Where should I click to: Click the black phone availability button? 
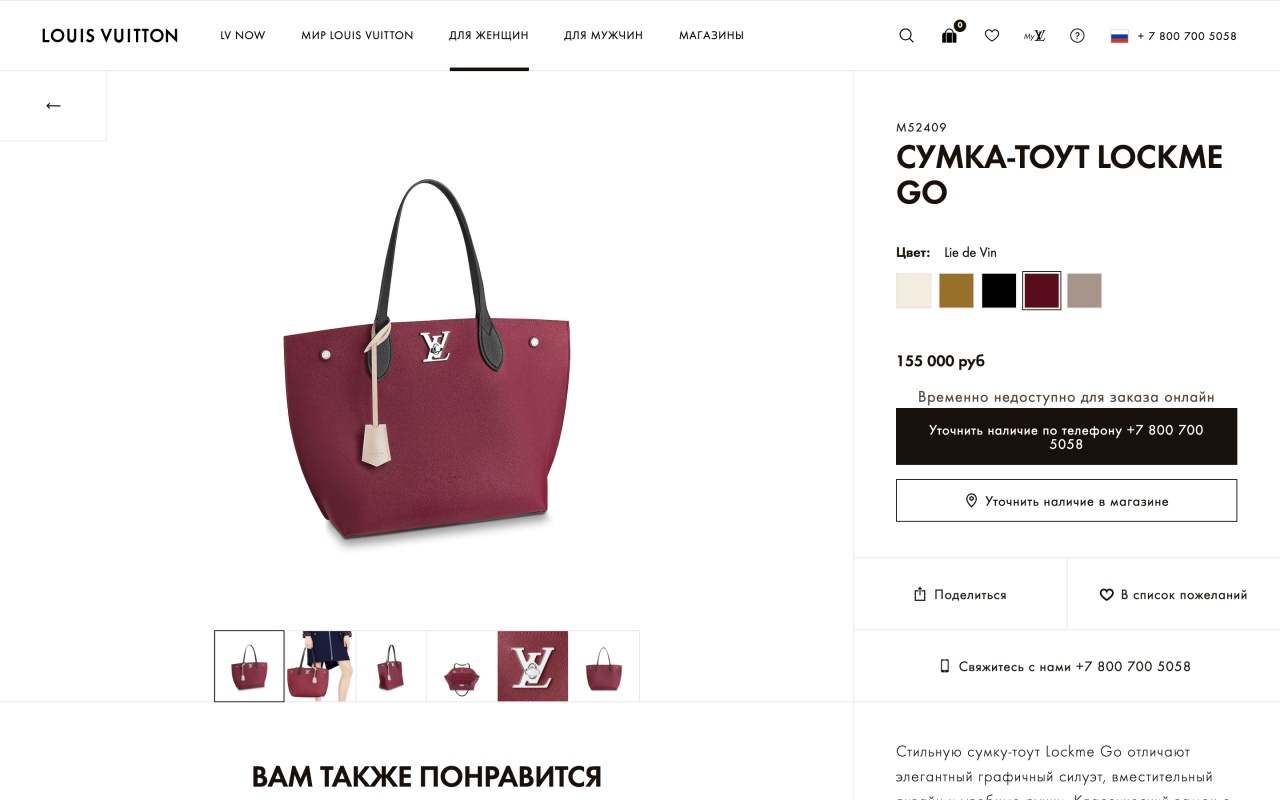pos(1066,436)
